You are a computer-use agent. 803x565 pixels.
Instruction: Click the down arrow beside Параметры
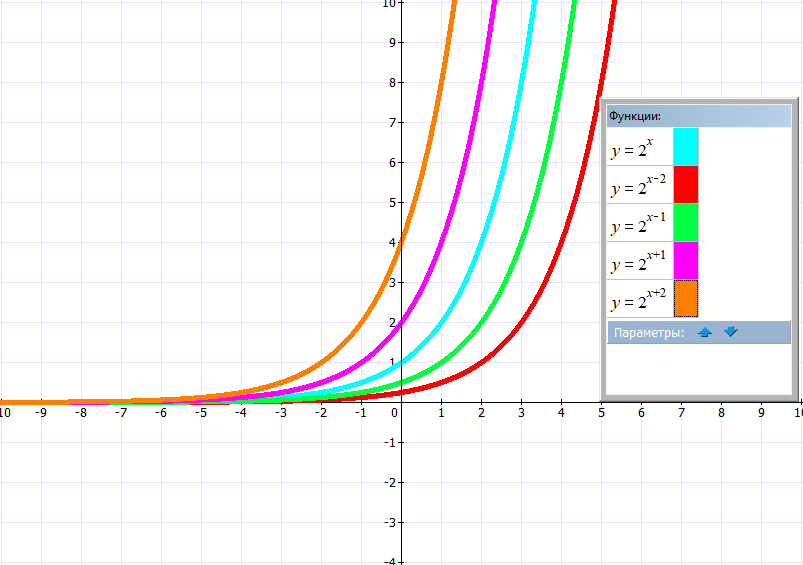coord(731,332)
